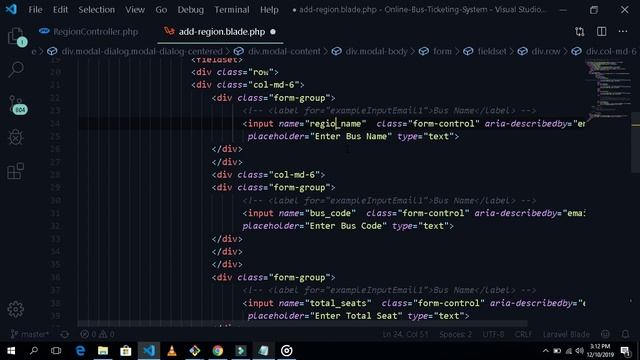Viewport: 640px width, 360px height.
Task: Click the master branch indicator in status bar
Action: tap(30, 334)
